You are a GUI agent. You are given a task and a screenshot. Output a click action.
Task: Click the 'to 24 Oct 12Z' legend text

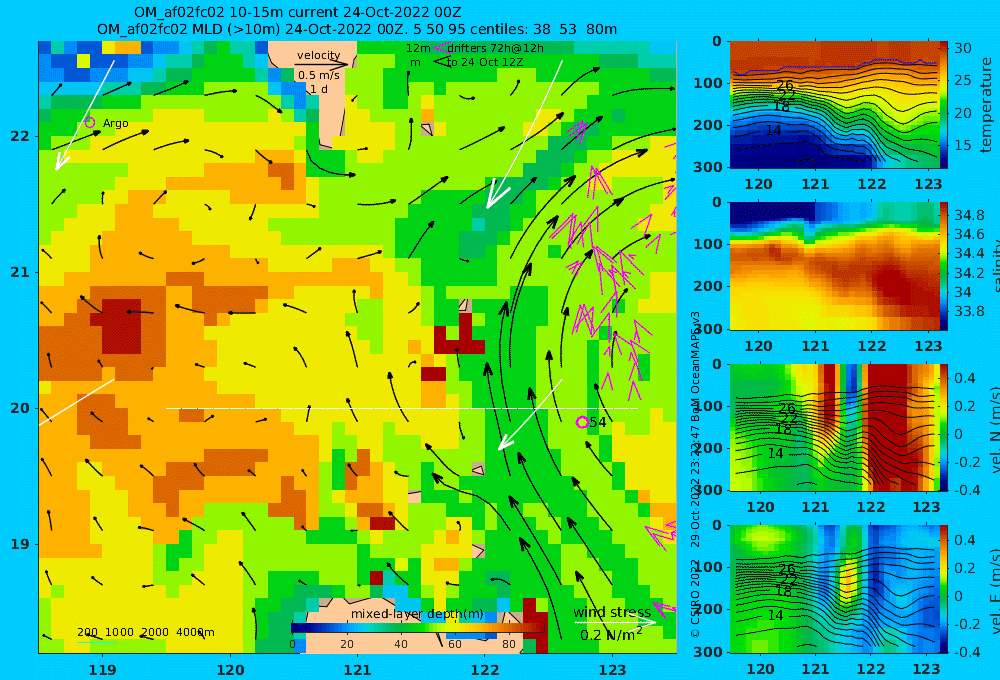coord(485,62)
